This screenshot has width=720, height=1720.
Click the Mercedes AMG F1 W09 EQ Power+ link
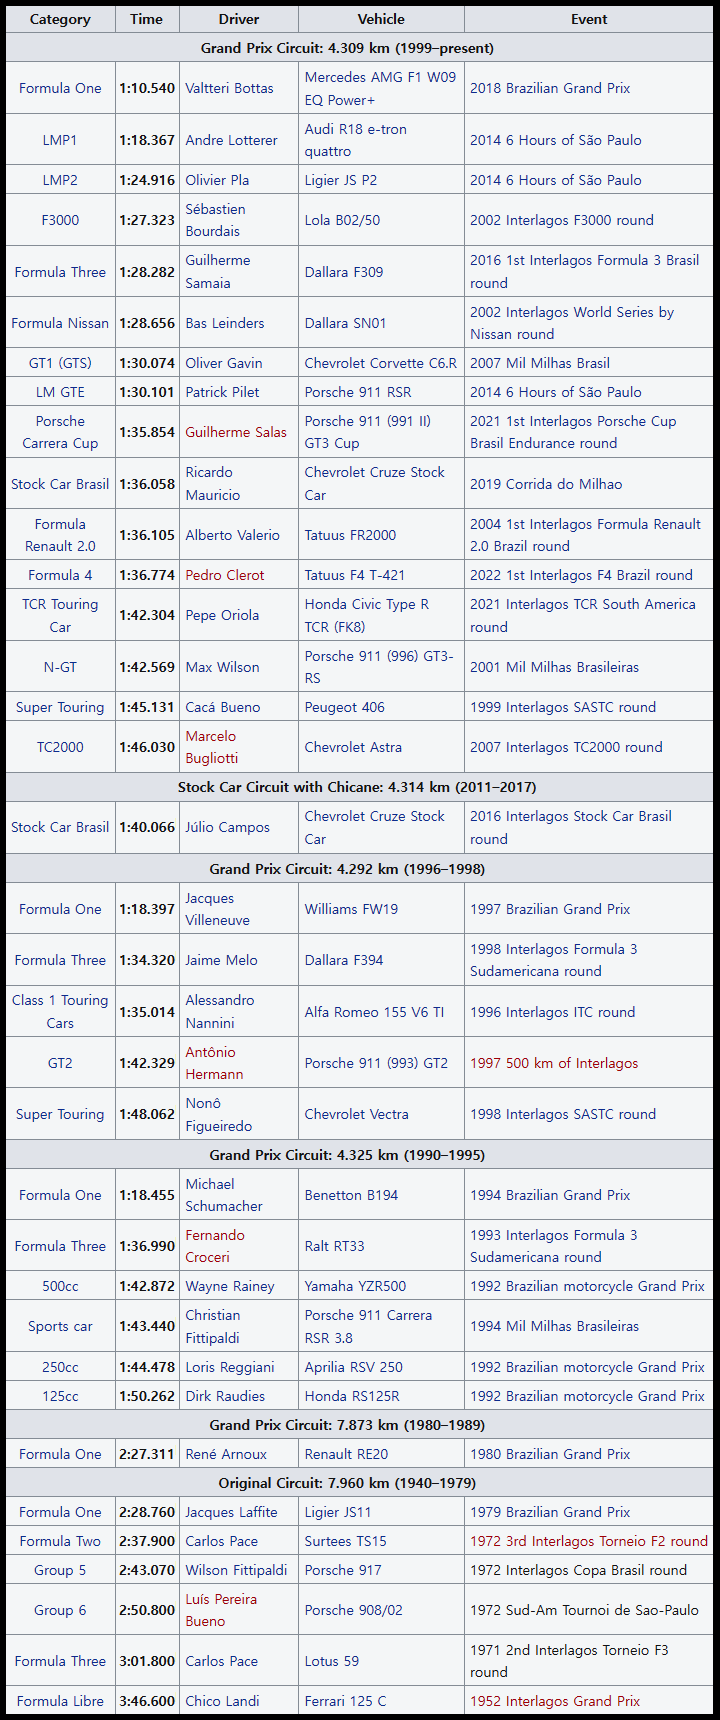click(x=380, y=88)
